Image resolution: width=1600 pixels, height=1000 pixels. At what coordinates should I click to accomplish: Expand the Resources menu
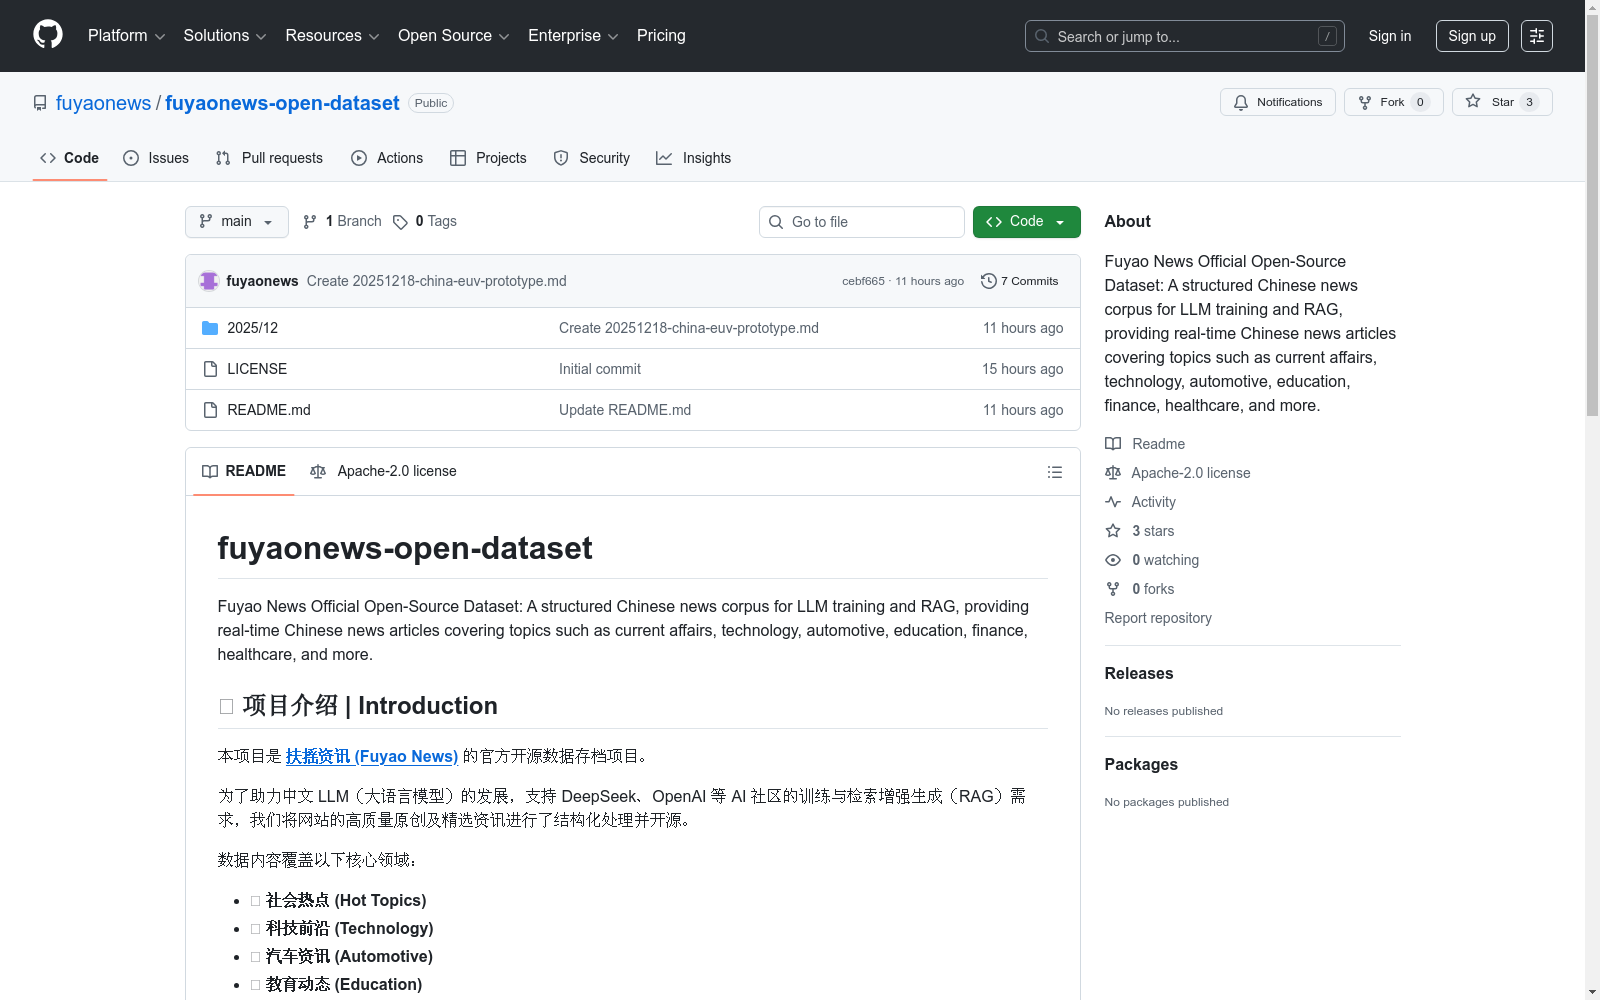(332, 36)
